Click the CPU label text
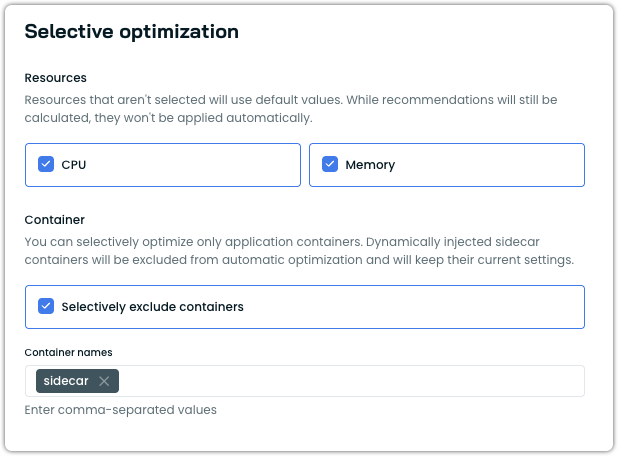618x456 pixels. coord(74,165)
